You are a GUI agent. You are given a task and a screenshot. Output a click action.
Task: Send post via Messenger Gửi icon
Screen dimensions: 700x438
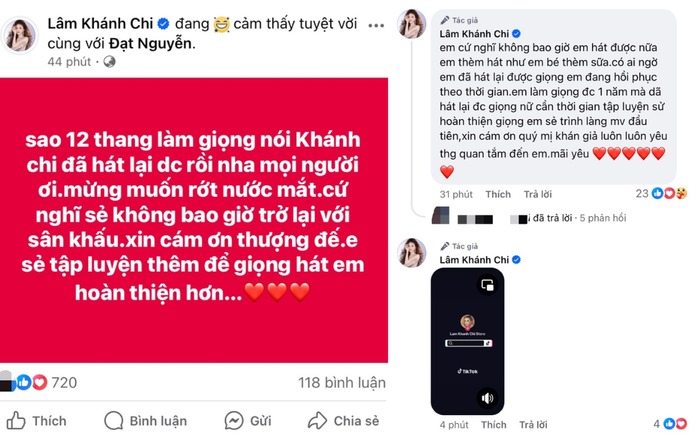click(x=234, y=421)
